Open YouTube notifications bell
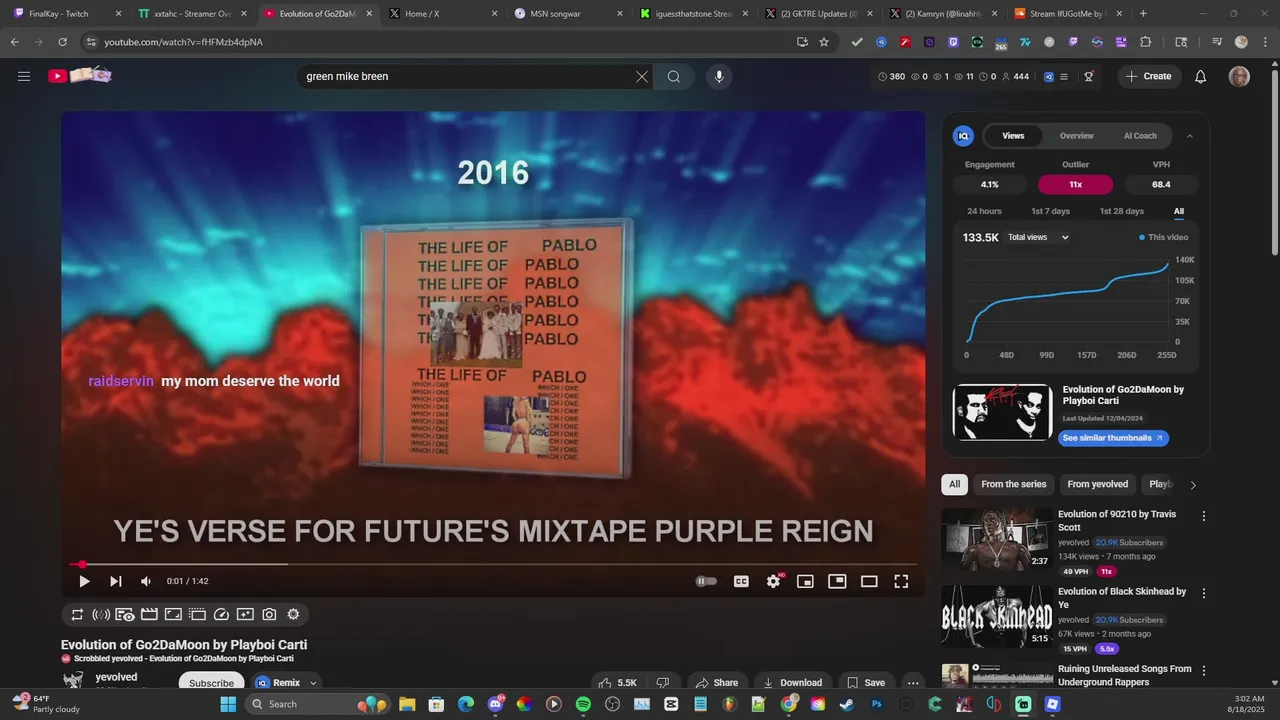This screenshot has width=1280, height=720. (x=1201, y=77)
